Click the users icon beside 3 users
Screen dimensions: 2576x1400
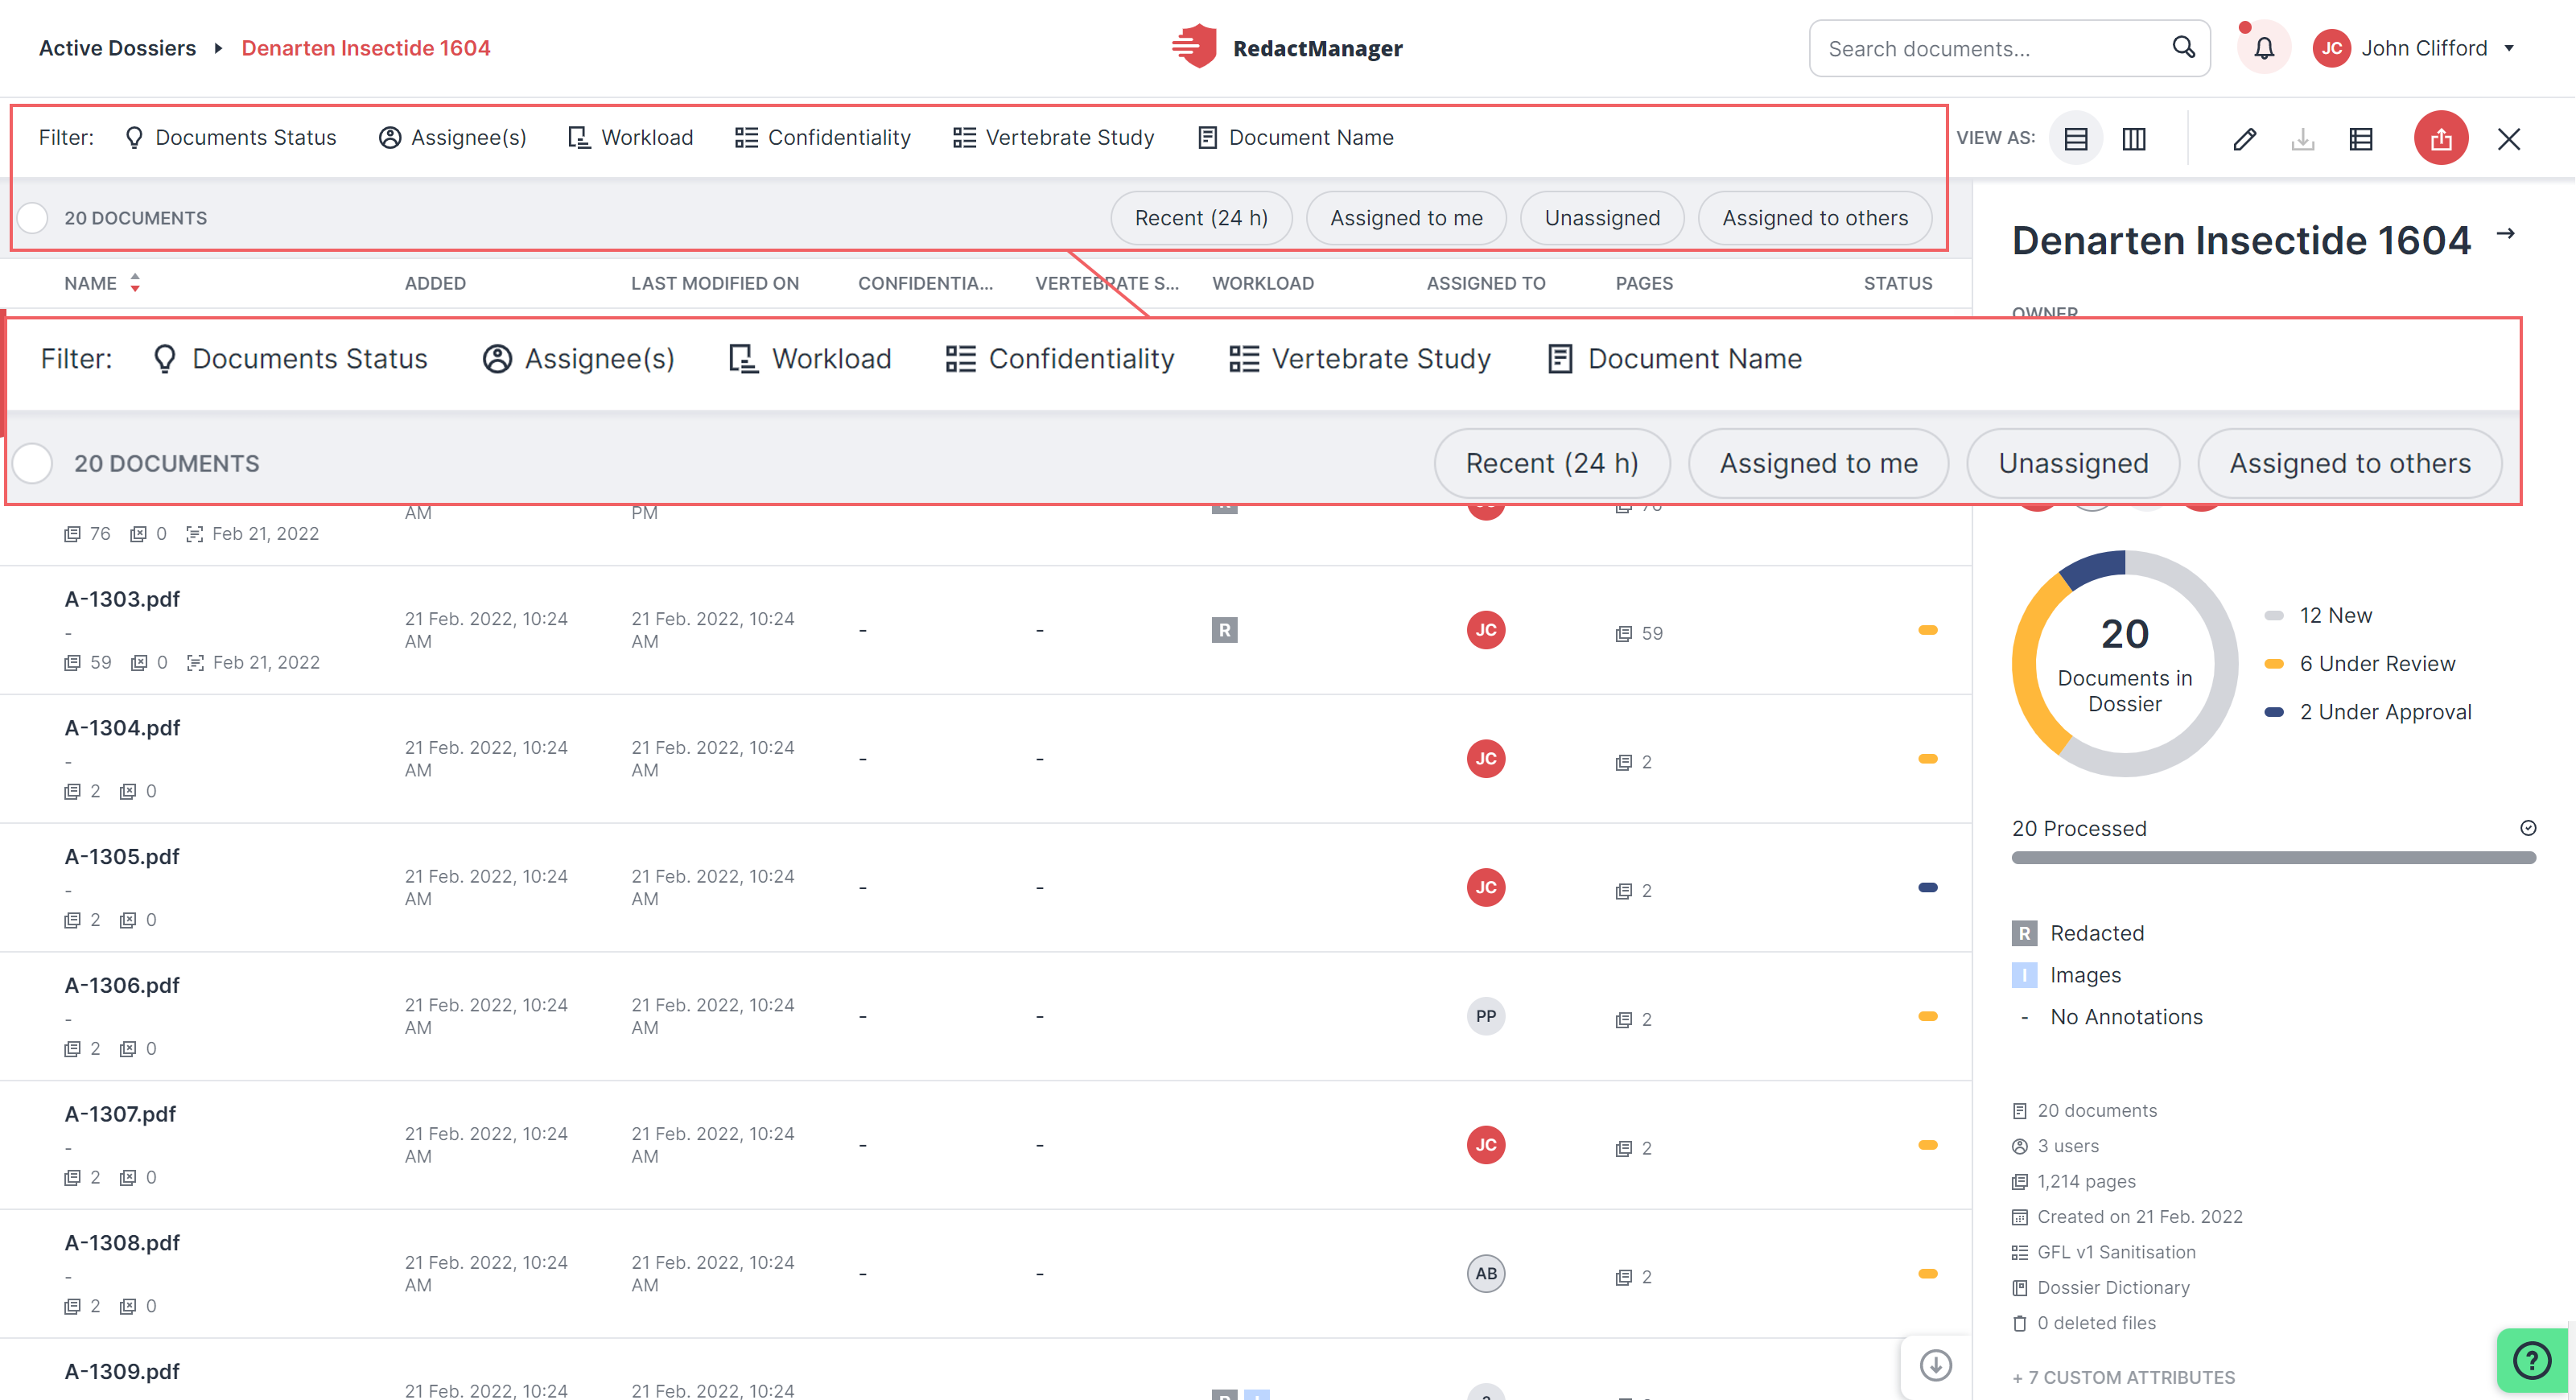pyautogui.click(x=2020, y=1146)
